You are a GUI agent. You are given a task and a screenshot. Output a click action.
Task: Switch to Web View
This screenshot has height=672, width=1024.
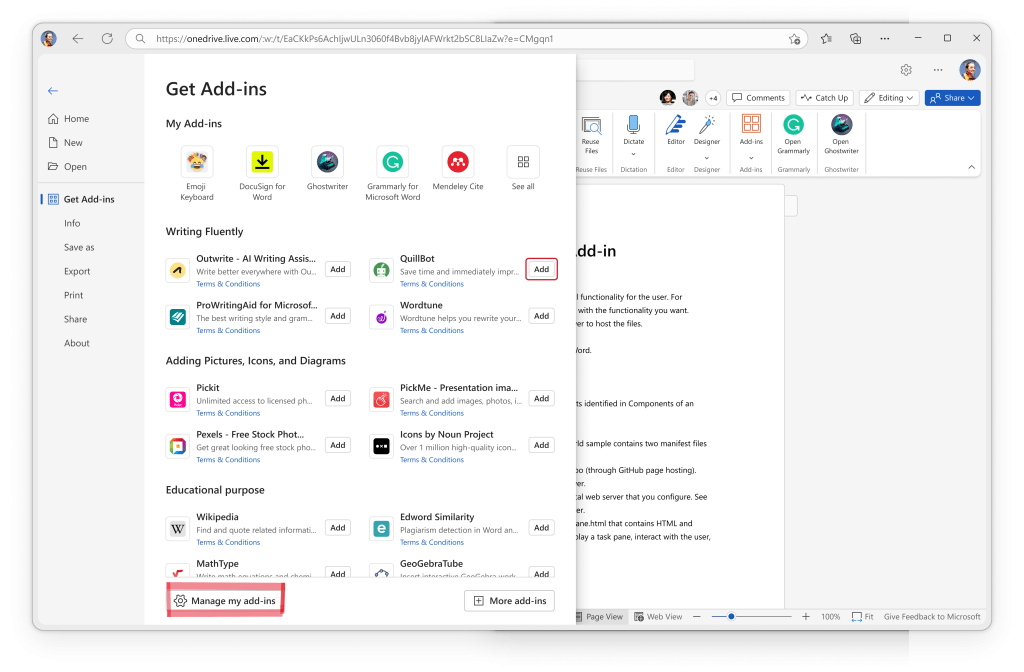click(x=658, y=616)
